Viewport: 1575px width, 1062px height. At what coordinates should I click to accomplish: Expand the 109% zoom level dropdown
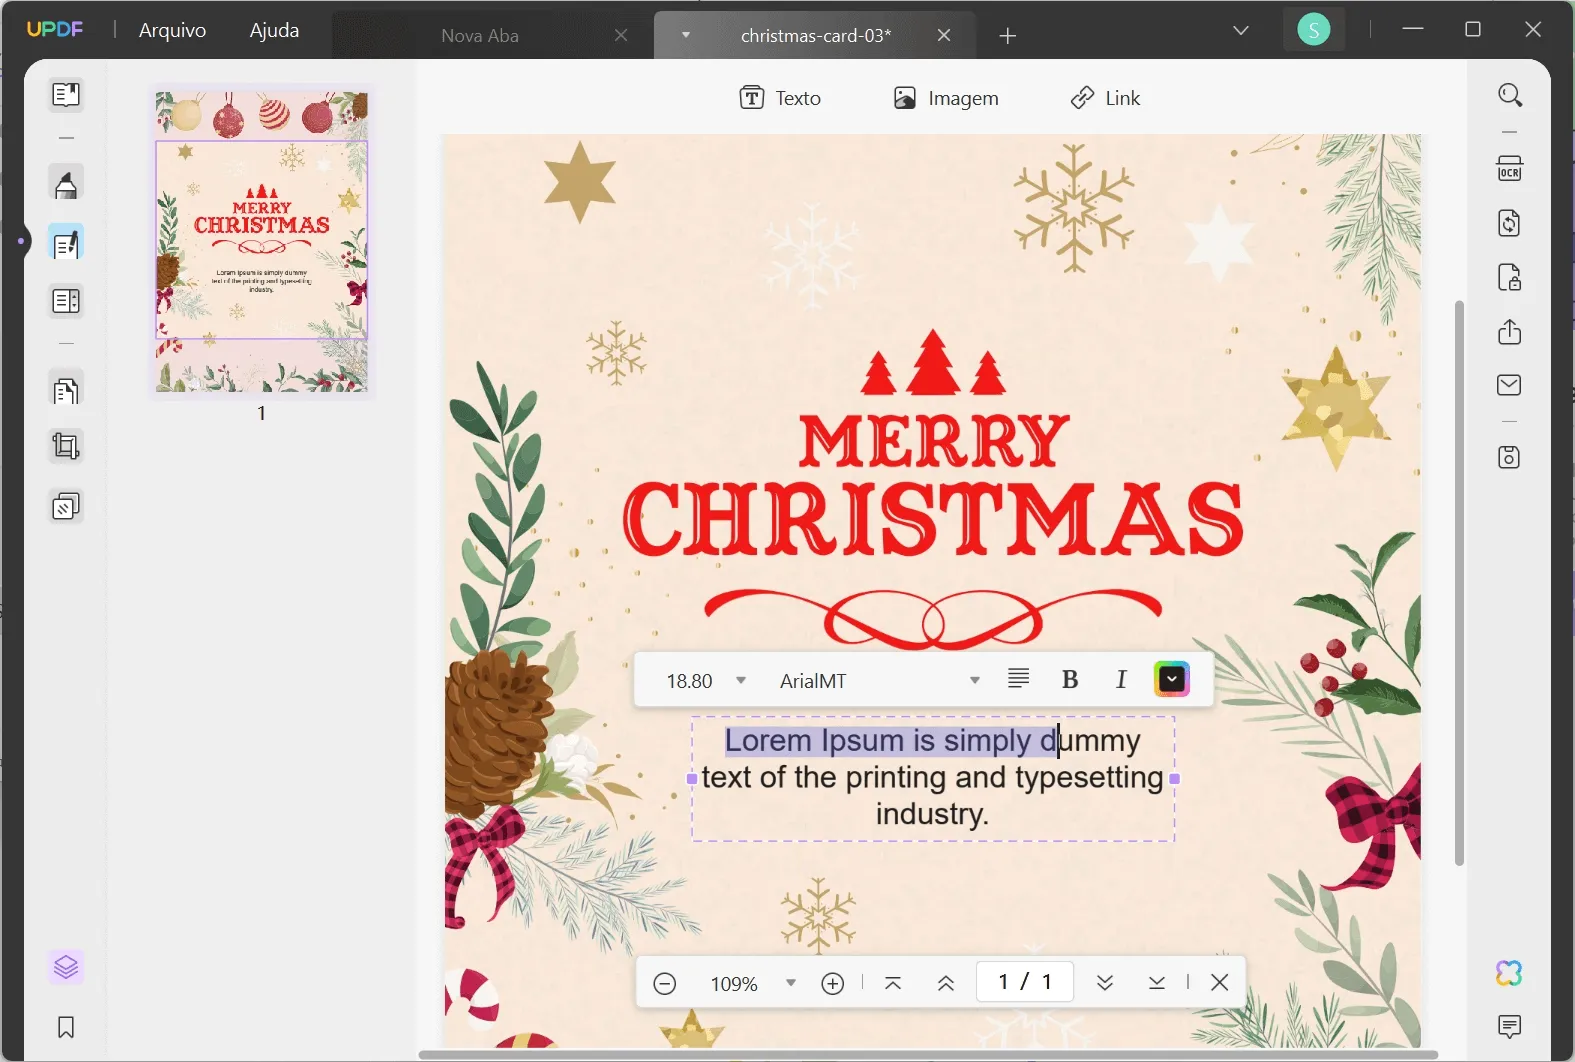point(791,983)
